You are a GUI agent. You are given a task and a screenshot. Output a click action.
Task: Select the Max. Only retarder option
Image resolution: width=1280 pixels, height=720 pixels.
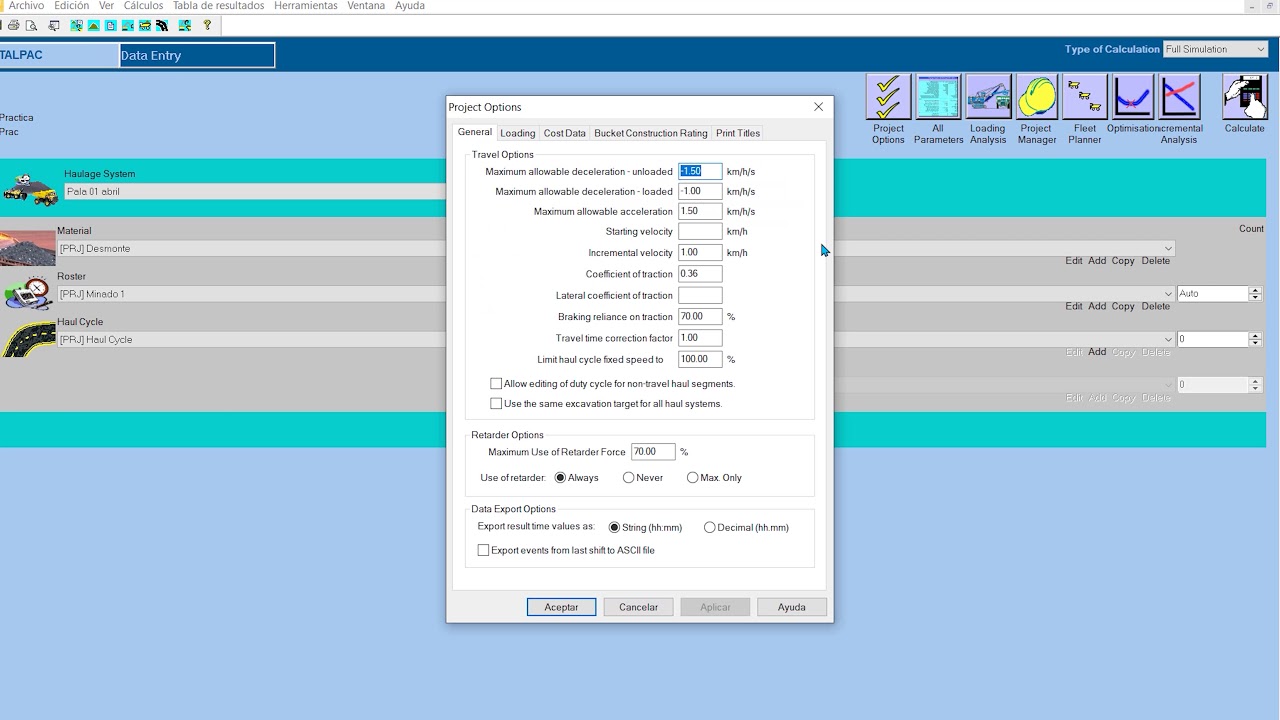tap(692, 477)
